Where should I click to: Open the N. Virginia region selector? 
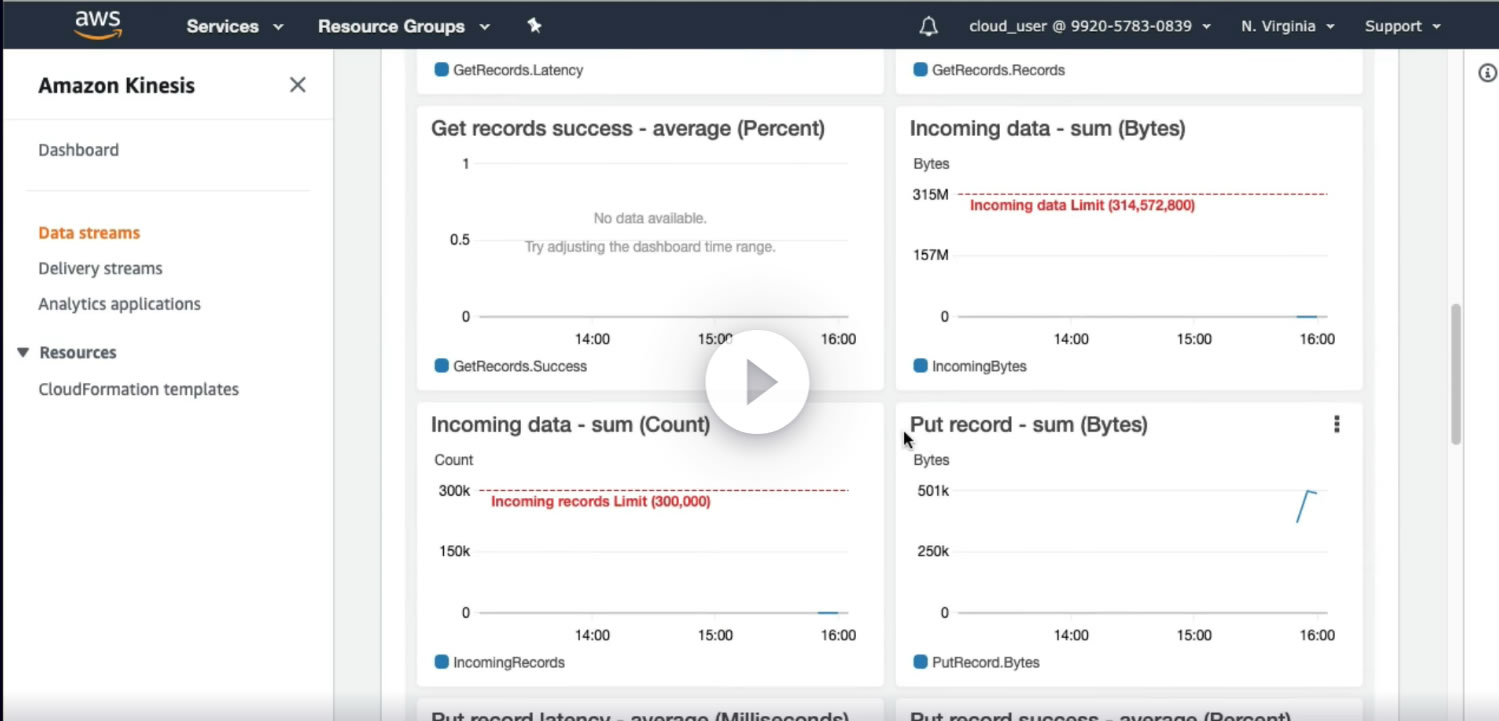coord(1288,26)
